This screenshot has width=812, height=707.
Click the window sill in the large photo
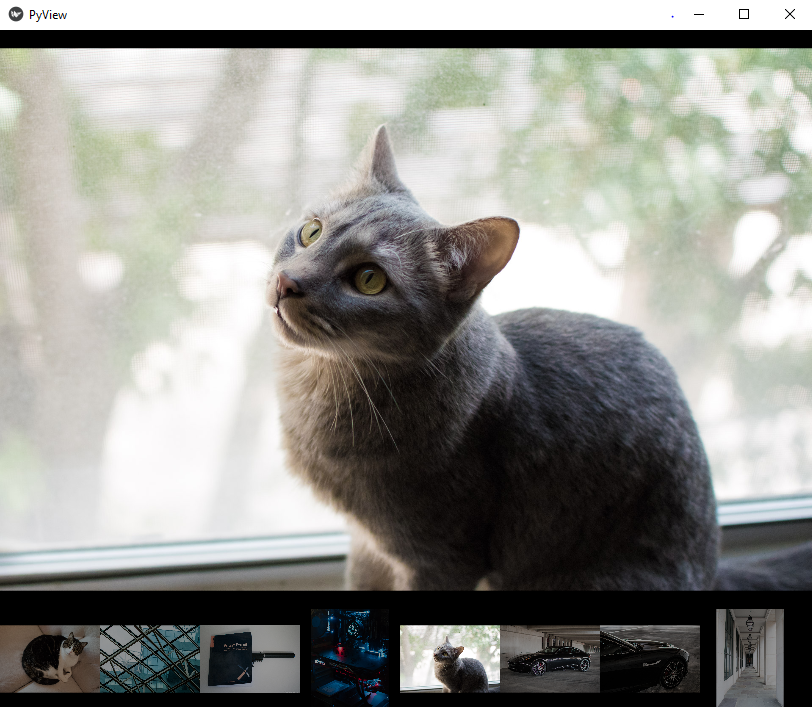173,558
